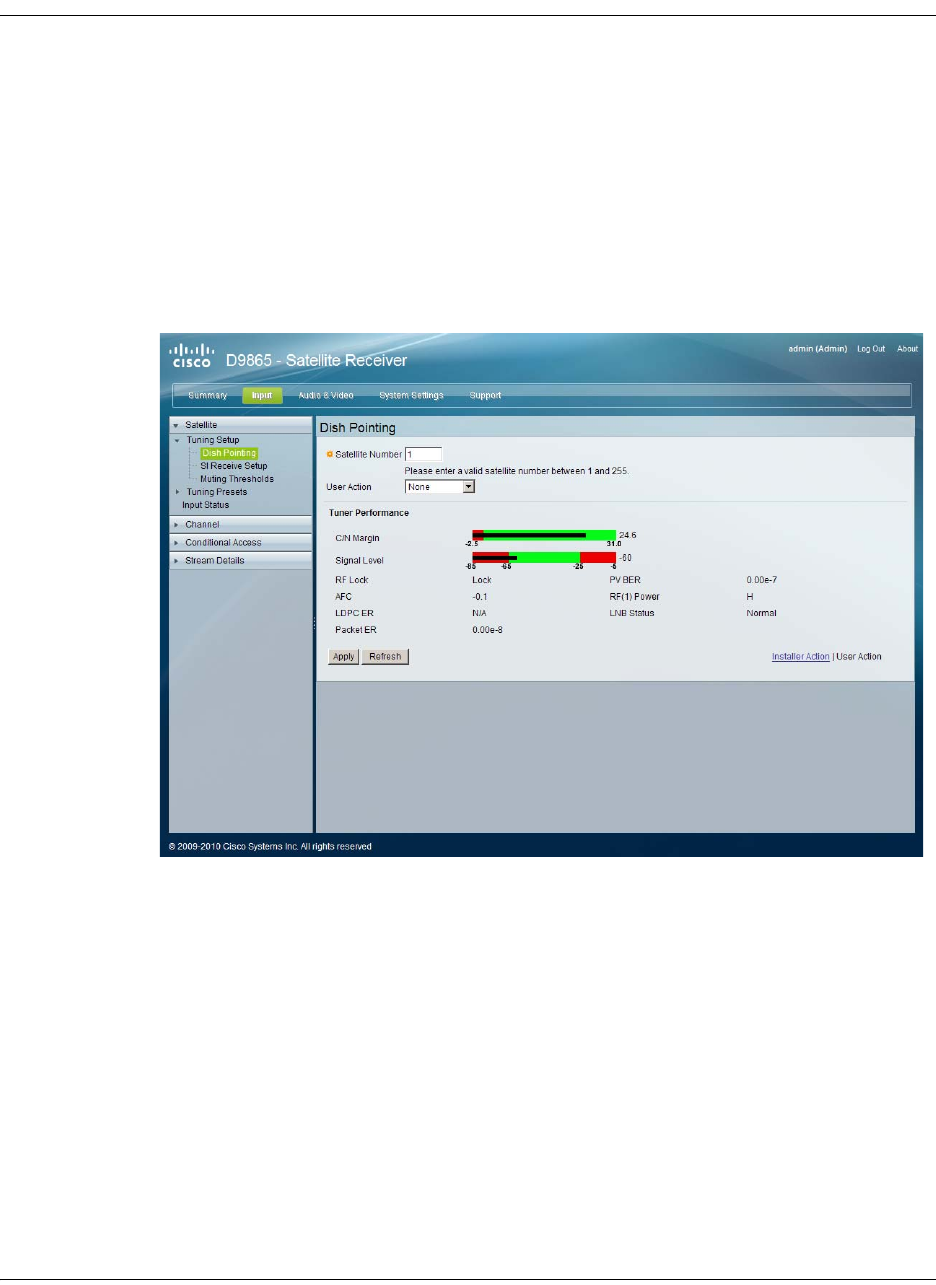Click the sidebar splitter handle

pyautogui.click(x=315, y=625)
